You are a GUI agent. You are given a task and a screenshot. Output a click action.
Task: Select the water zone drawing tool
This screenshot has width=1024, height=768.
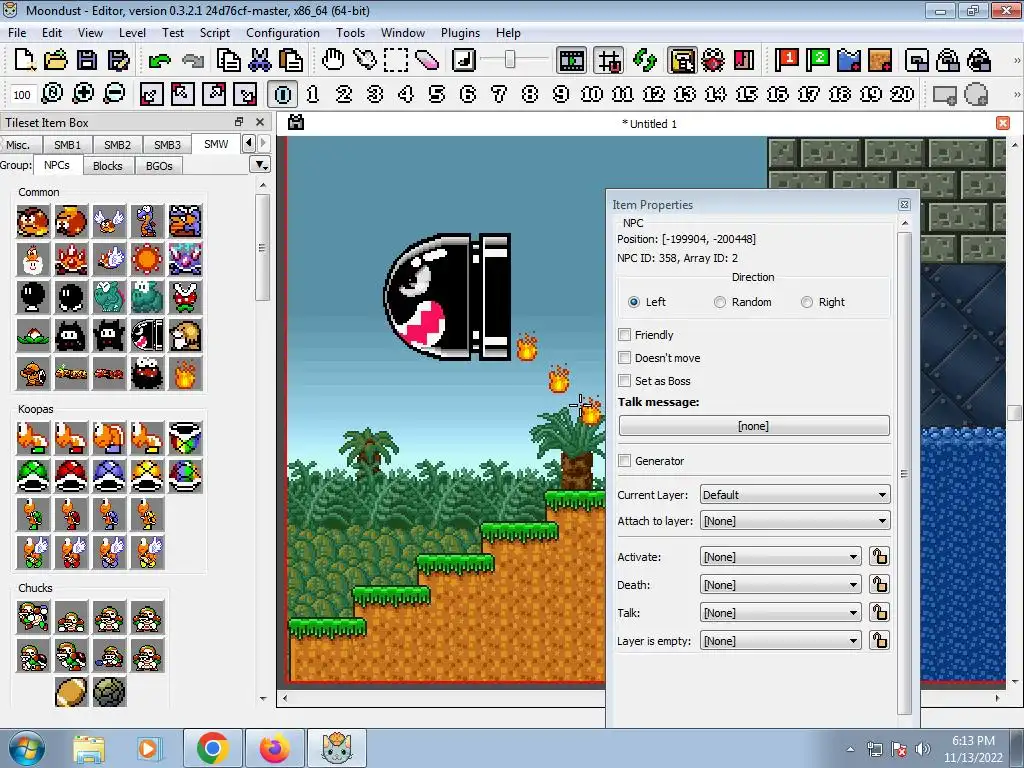click(848, 60)
